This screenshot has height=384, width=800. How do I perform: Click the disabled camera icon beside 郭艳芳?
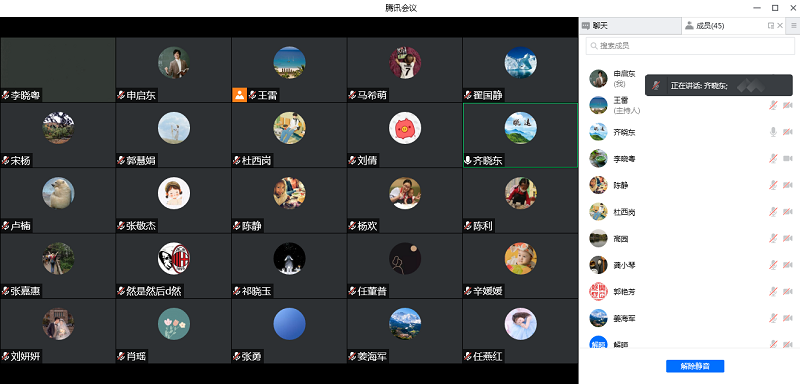[788, 291]
